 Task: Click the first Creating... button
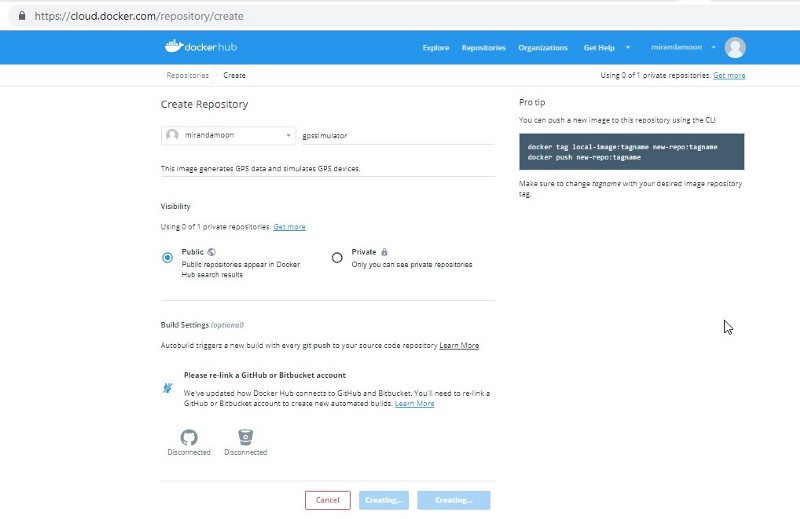[384, 500]
